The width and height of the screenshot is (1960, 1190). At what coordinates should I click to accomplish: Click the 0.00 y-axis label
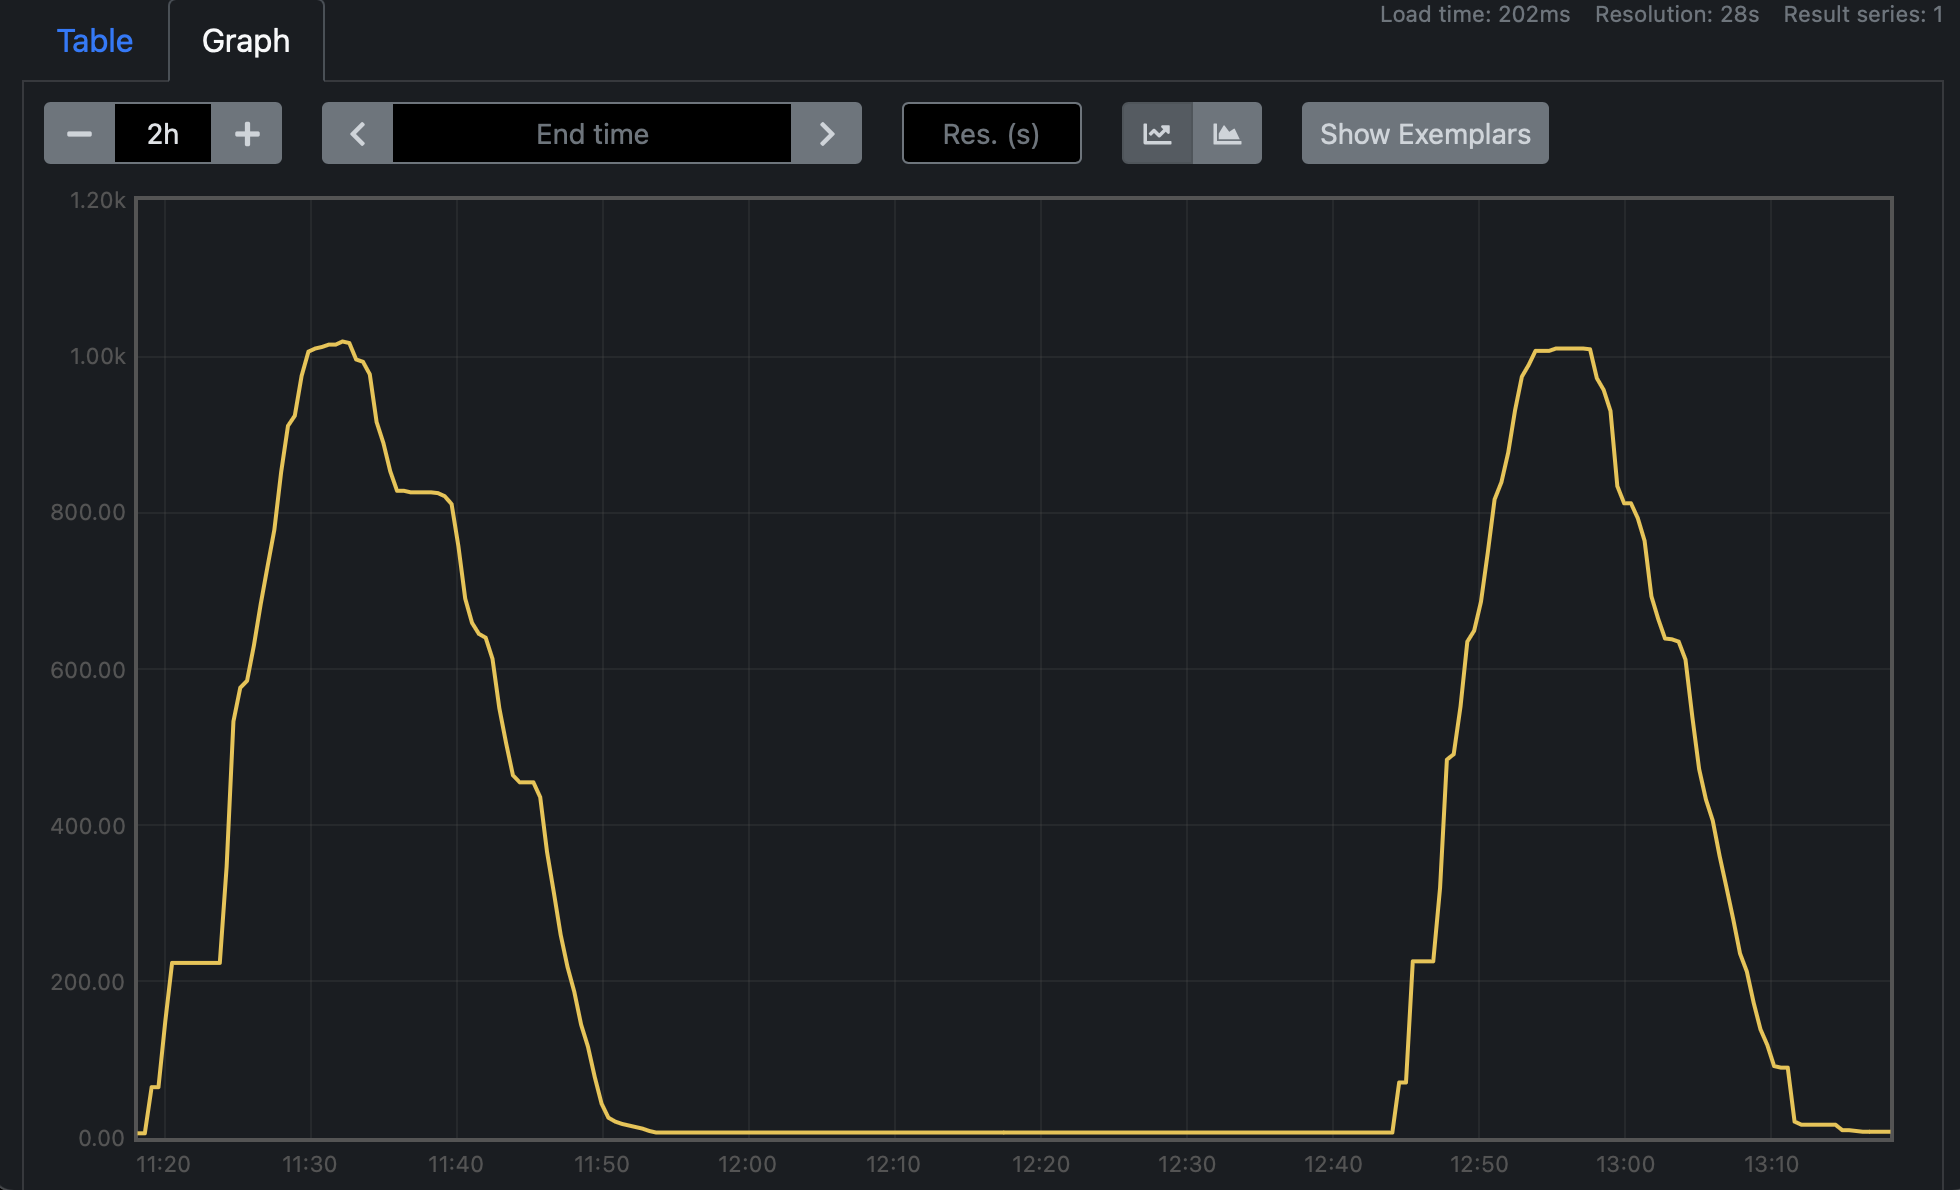(x=102, y=1138)
